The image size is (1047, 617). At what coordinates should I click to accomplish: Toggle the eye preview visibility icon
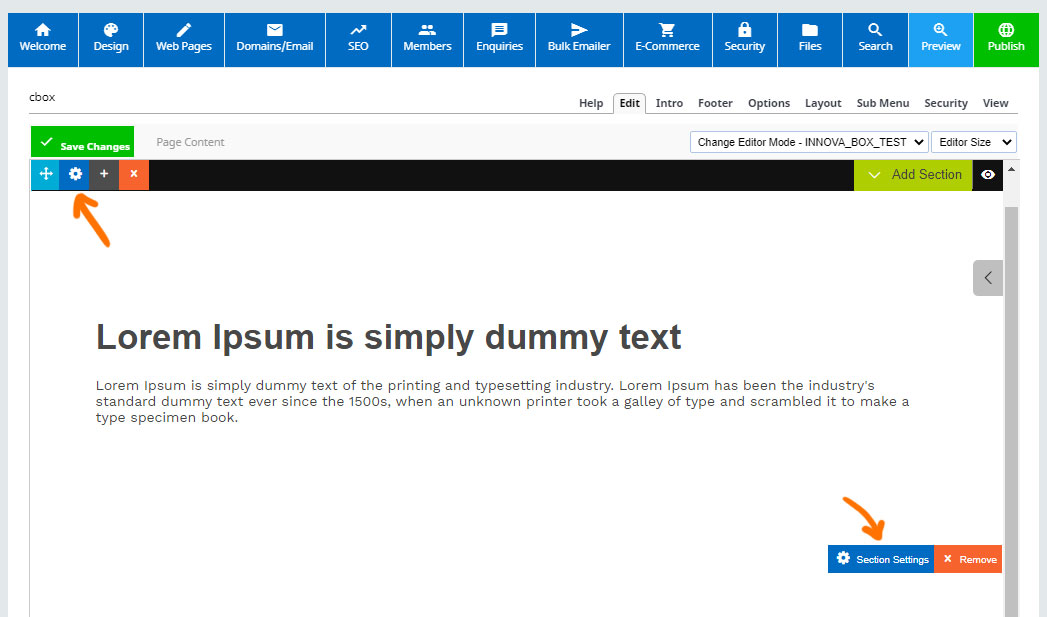[x=988, y=175]
